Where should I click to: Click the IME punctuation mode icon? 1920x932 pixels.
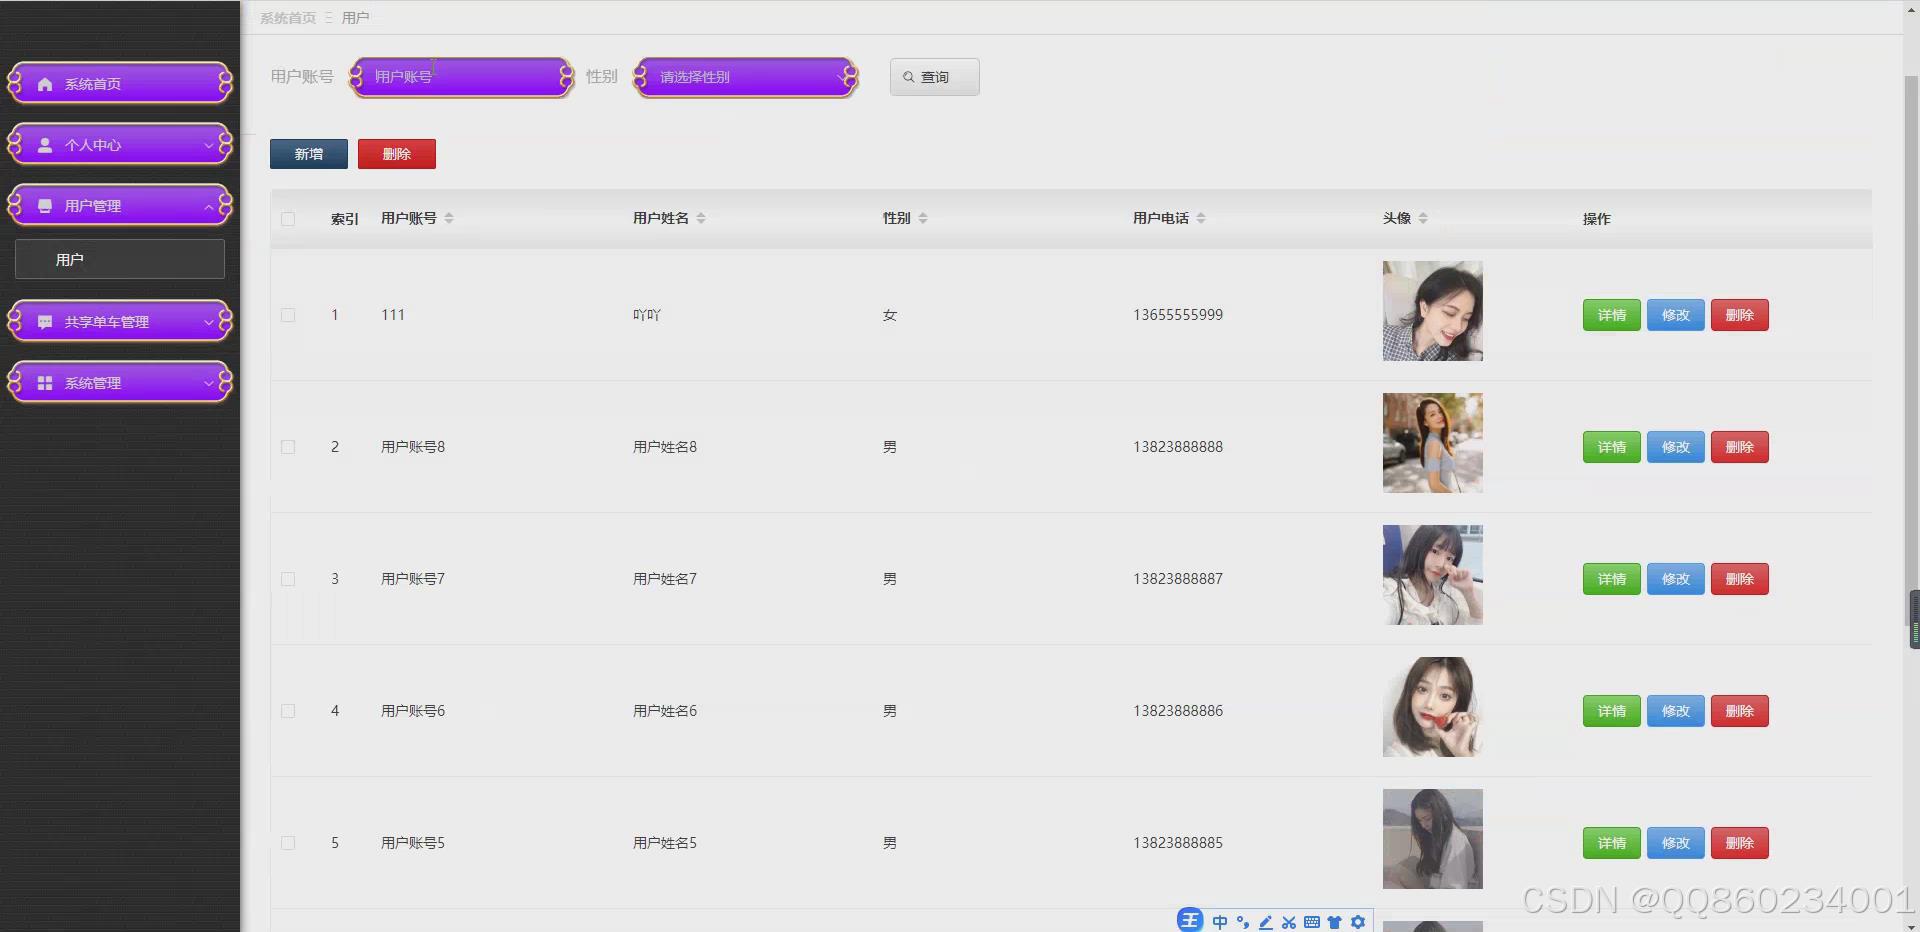(x=1243, y=922)
